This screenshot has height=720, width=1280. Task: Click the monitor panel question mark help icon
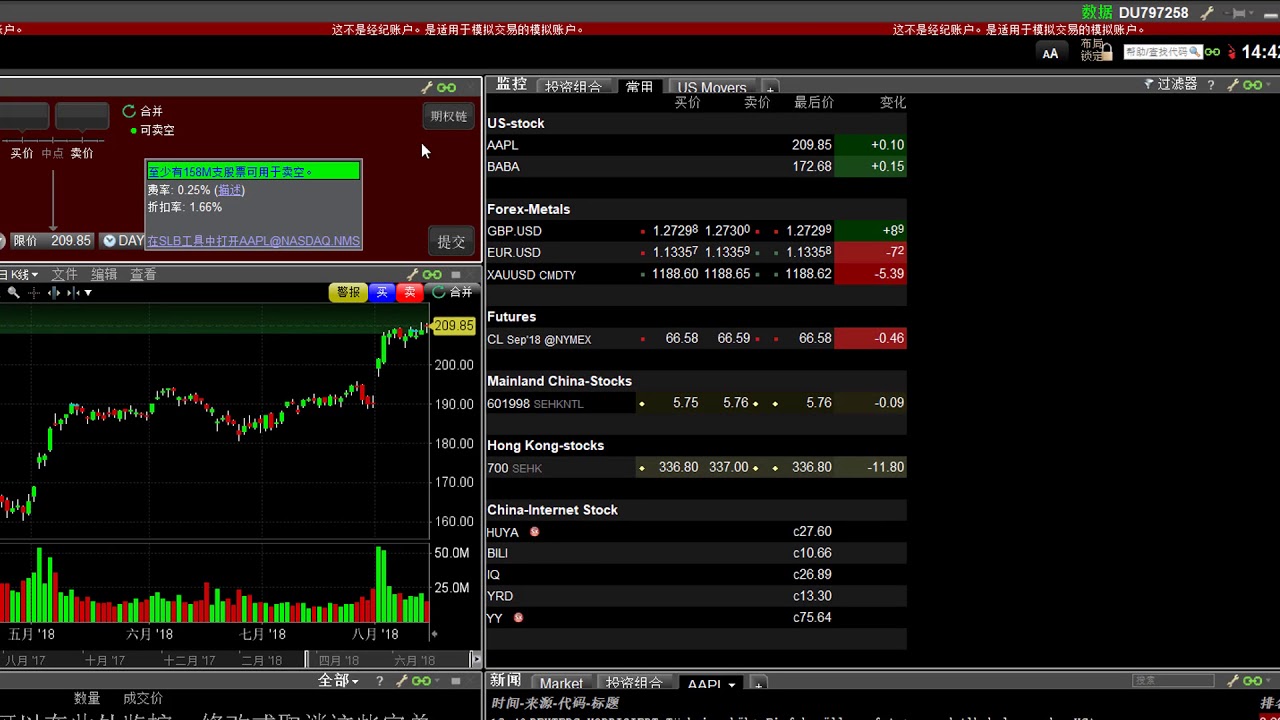(x=1211, y=85)
